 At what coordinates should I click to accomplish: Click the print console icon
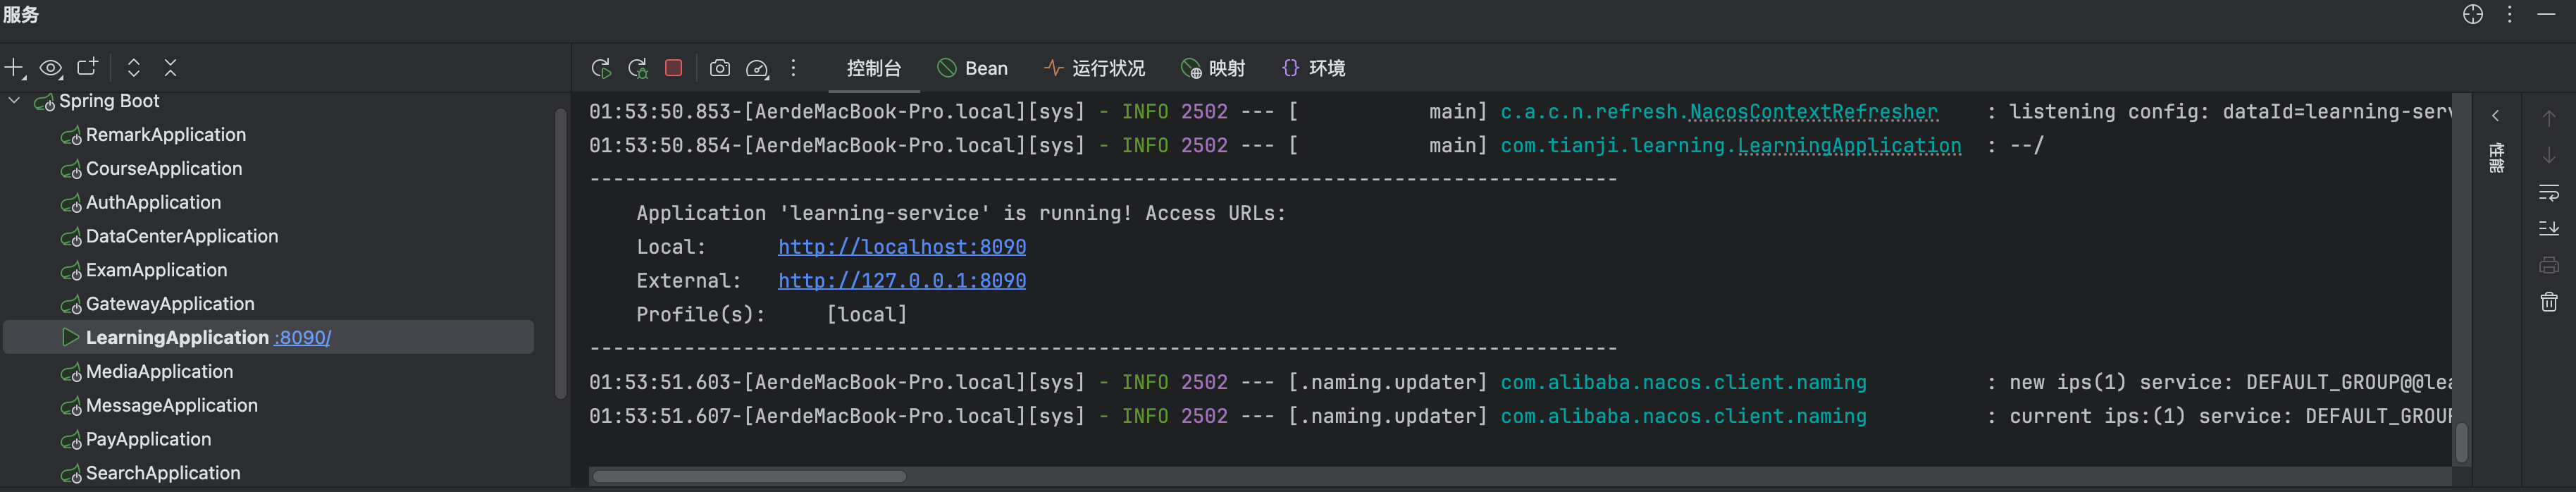coord(2549,265)
